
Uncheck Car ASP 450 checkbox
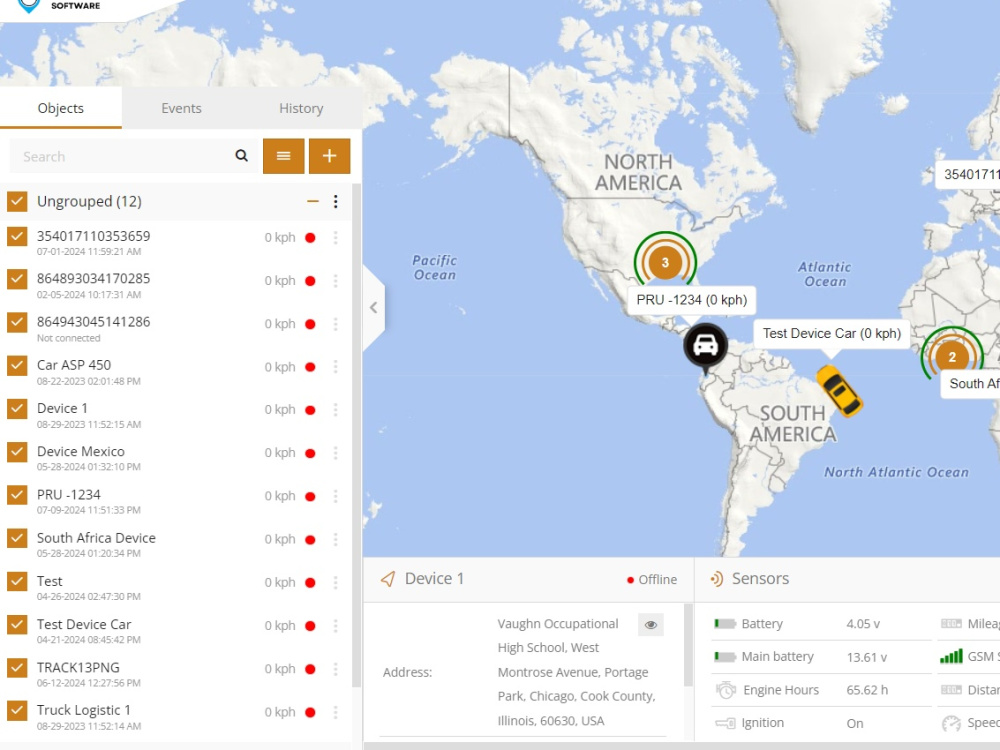click(17, 365)
